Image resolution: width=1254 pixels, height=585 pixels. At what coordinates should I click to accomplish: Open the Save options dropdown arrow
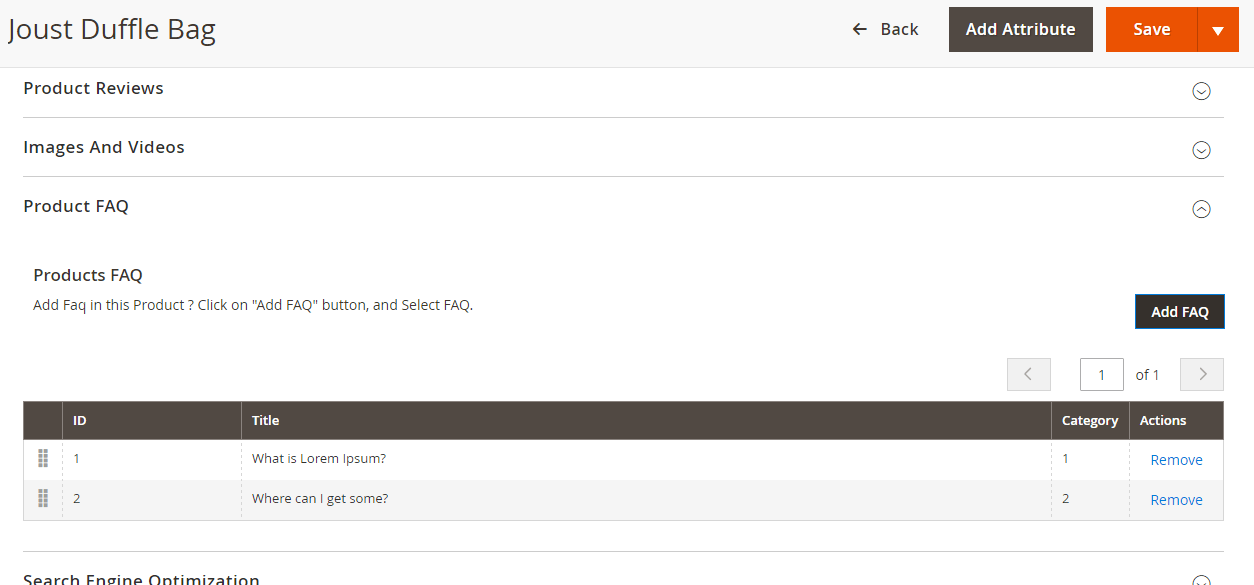1217,30
